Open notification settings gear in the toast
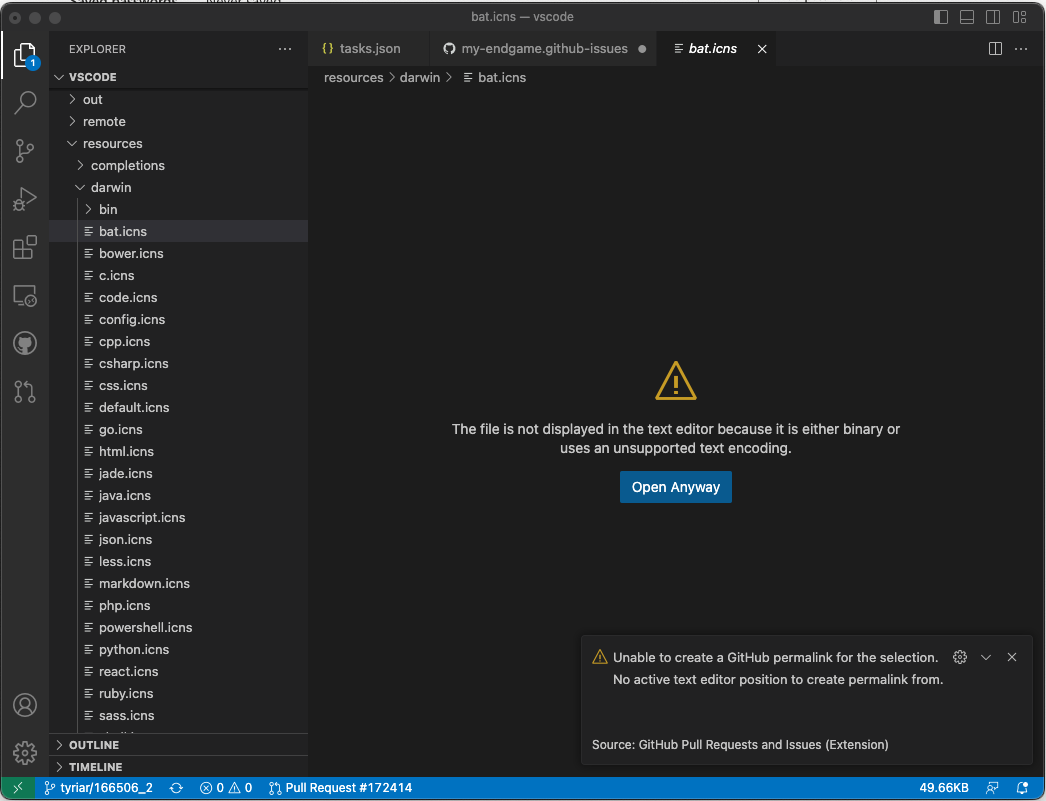The width and height of the screenshot is (1046, 801). pyautogui.click(x=960, y=657)
